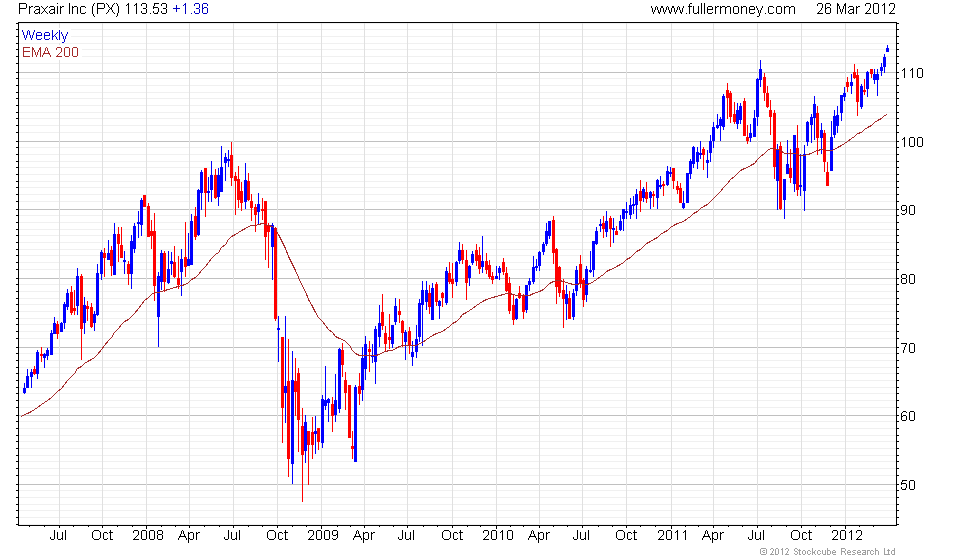Click the Oct label right before 2008
980x560 pixels.
pos(102,535)
